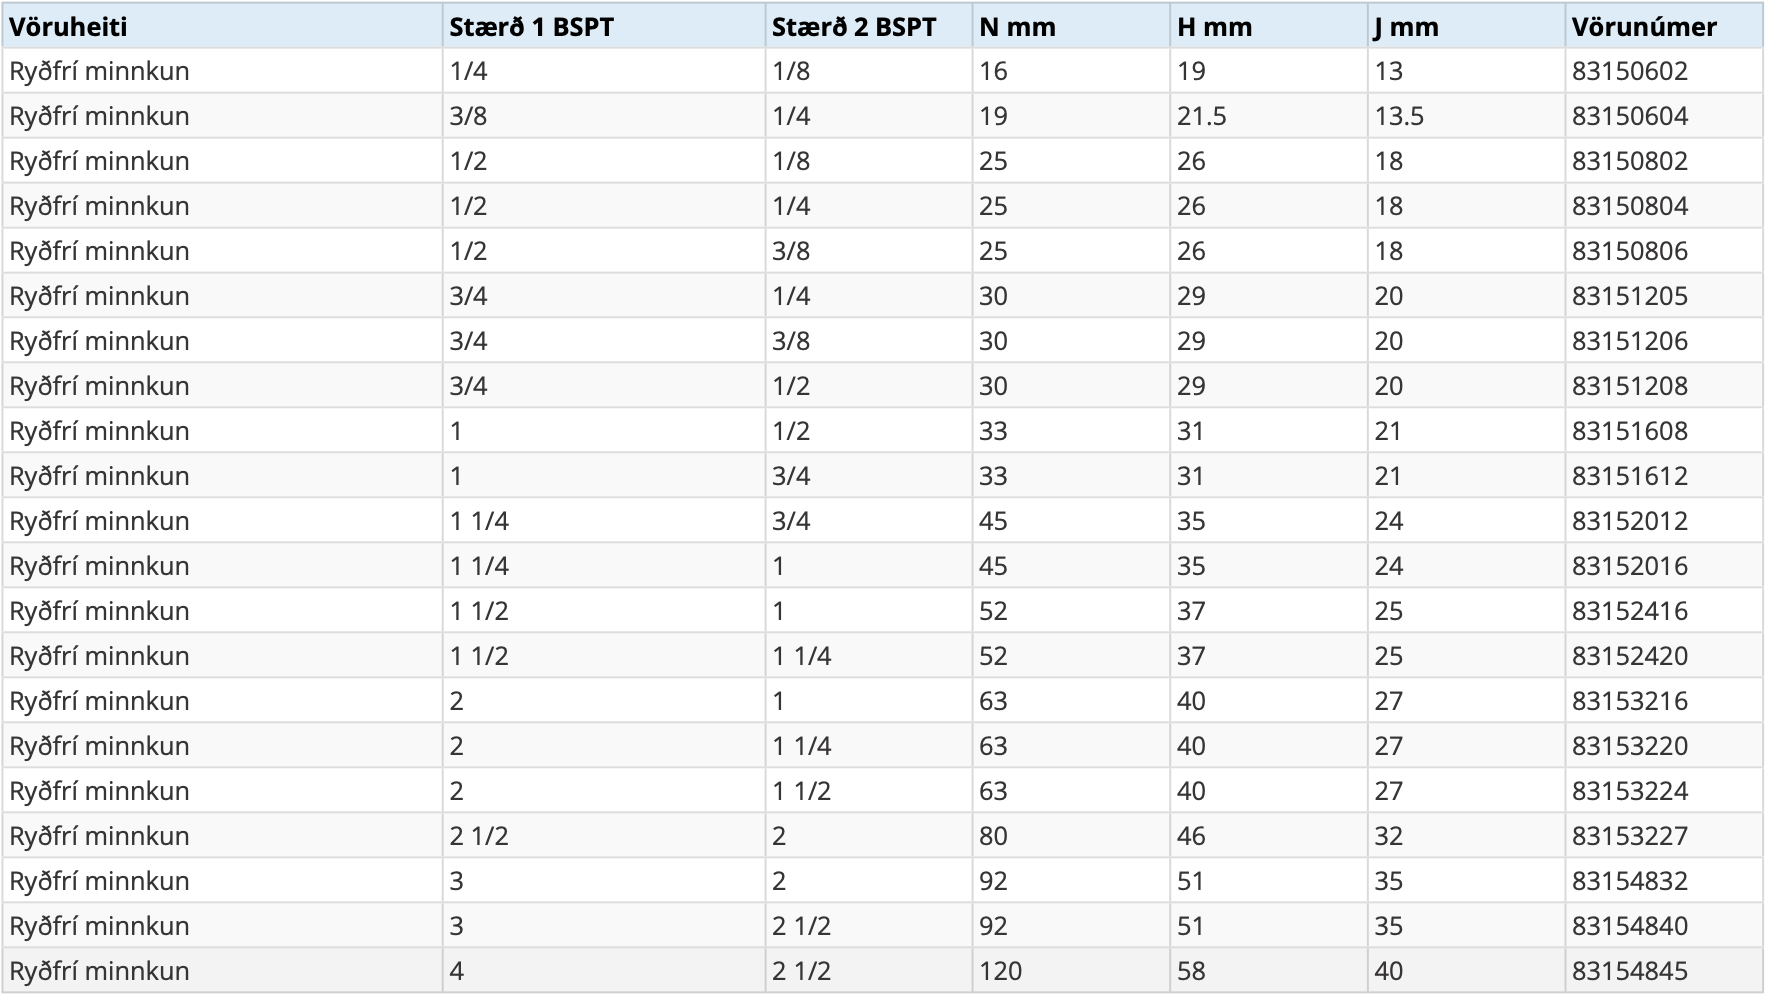Click the N mm column header

click(1017, 27)
